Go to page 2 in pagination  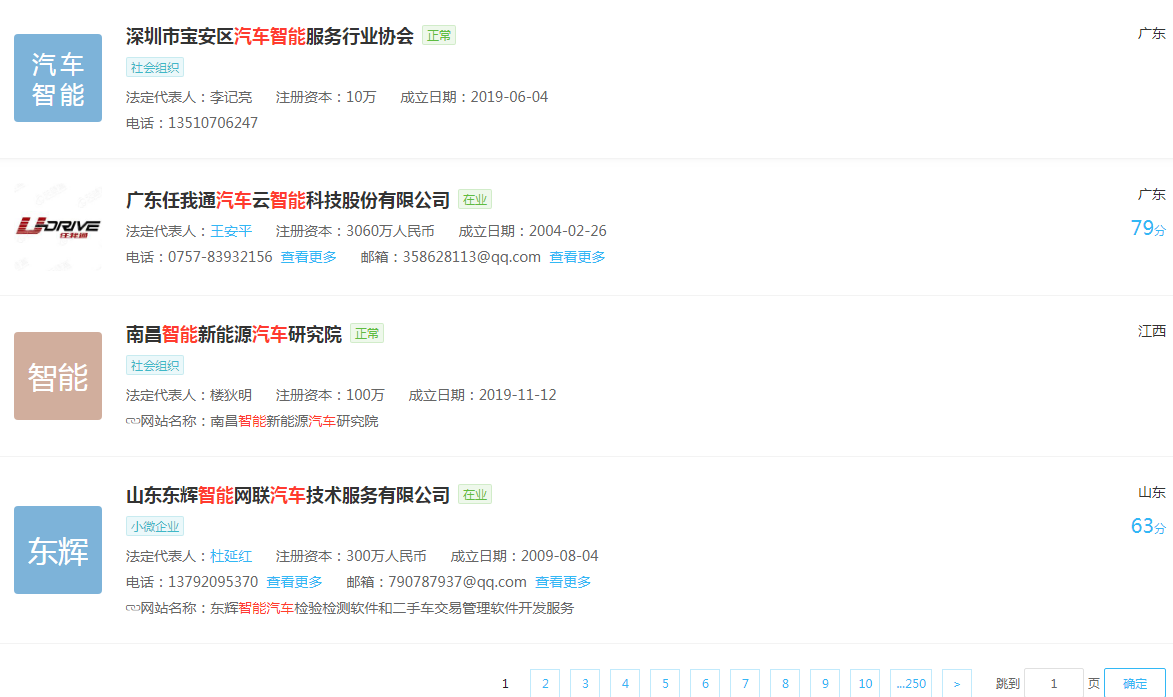545,684
